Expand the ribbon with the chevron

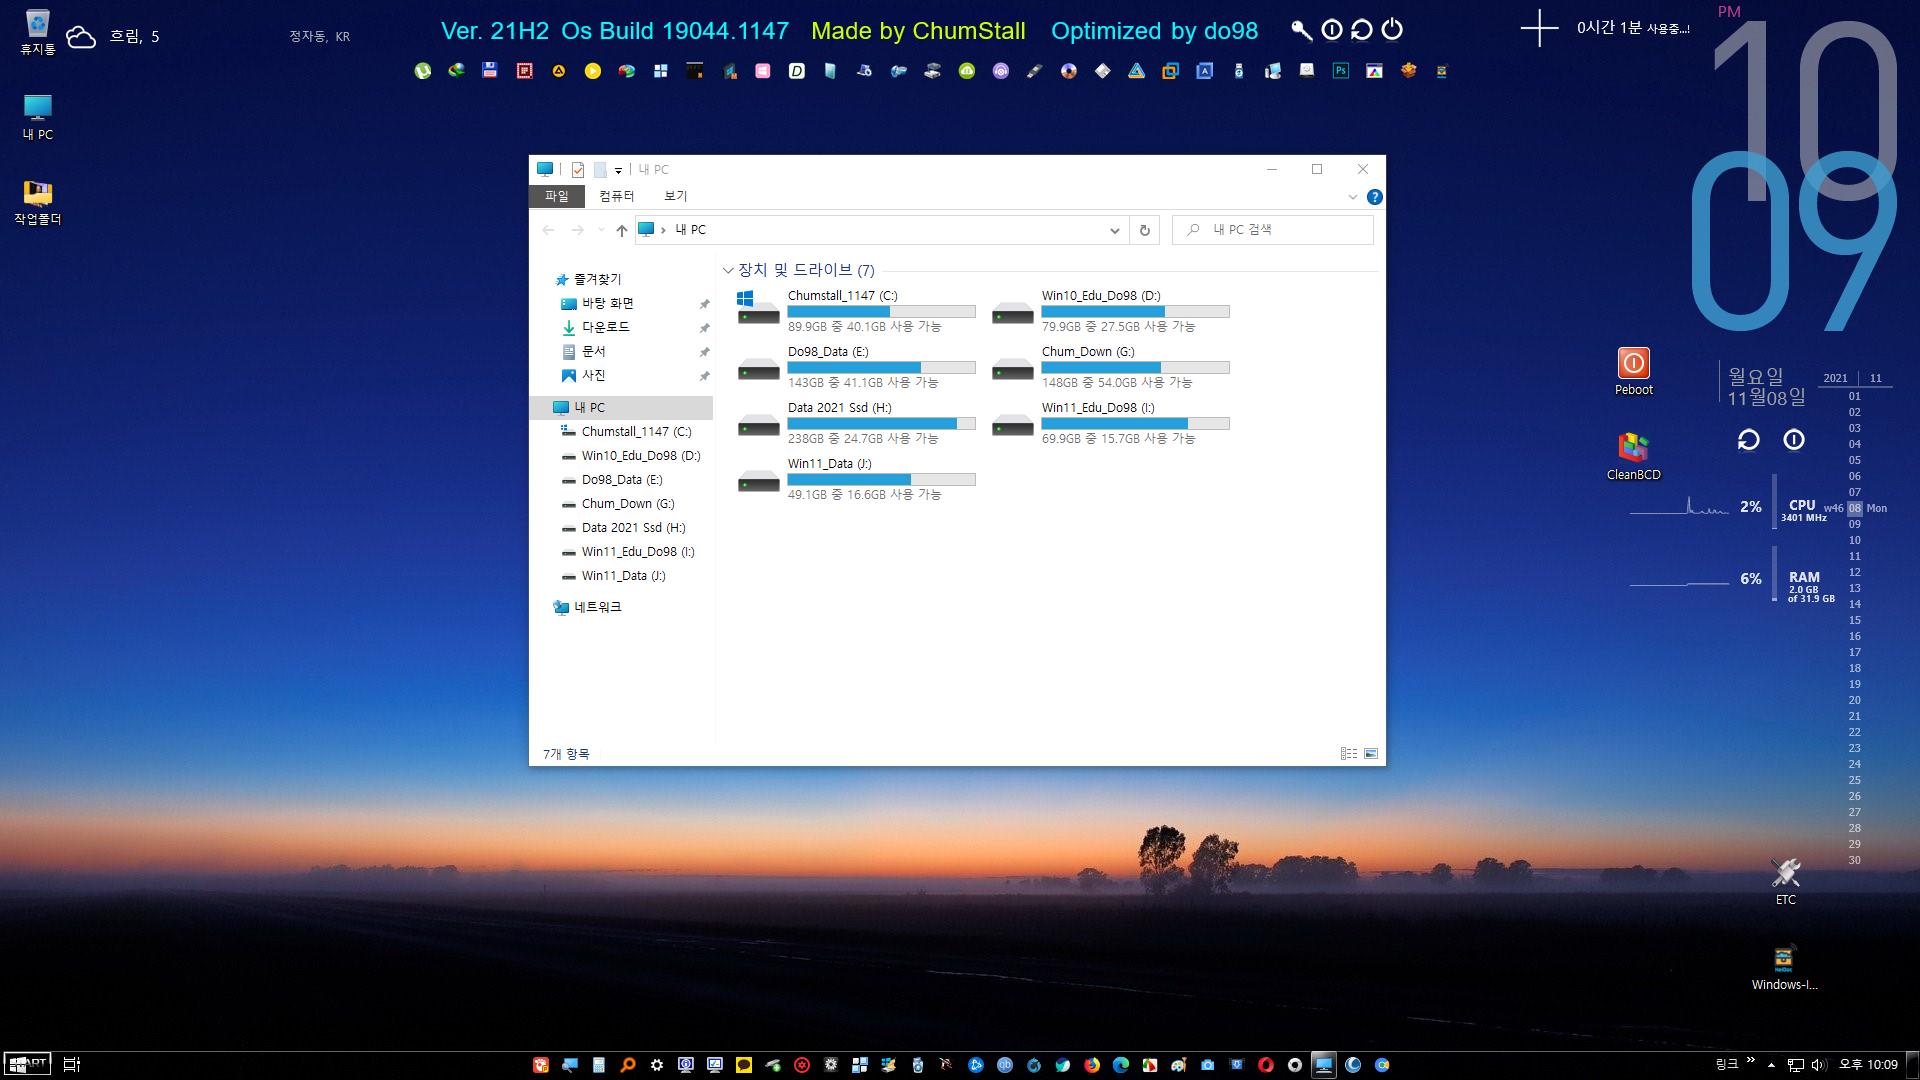[x=1352, y=197]
